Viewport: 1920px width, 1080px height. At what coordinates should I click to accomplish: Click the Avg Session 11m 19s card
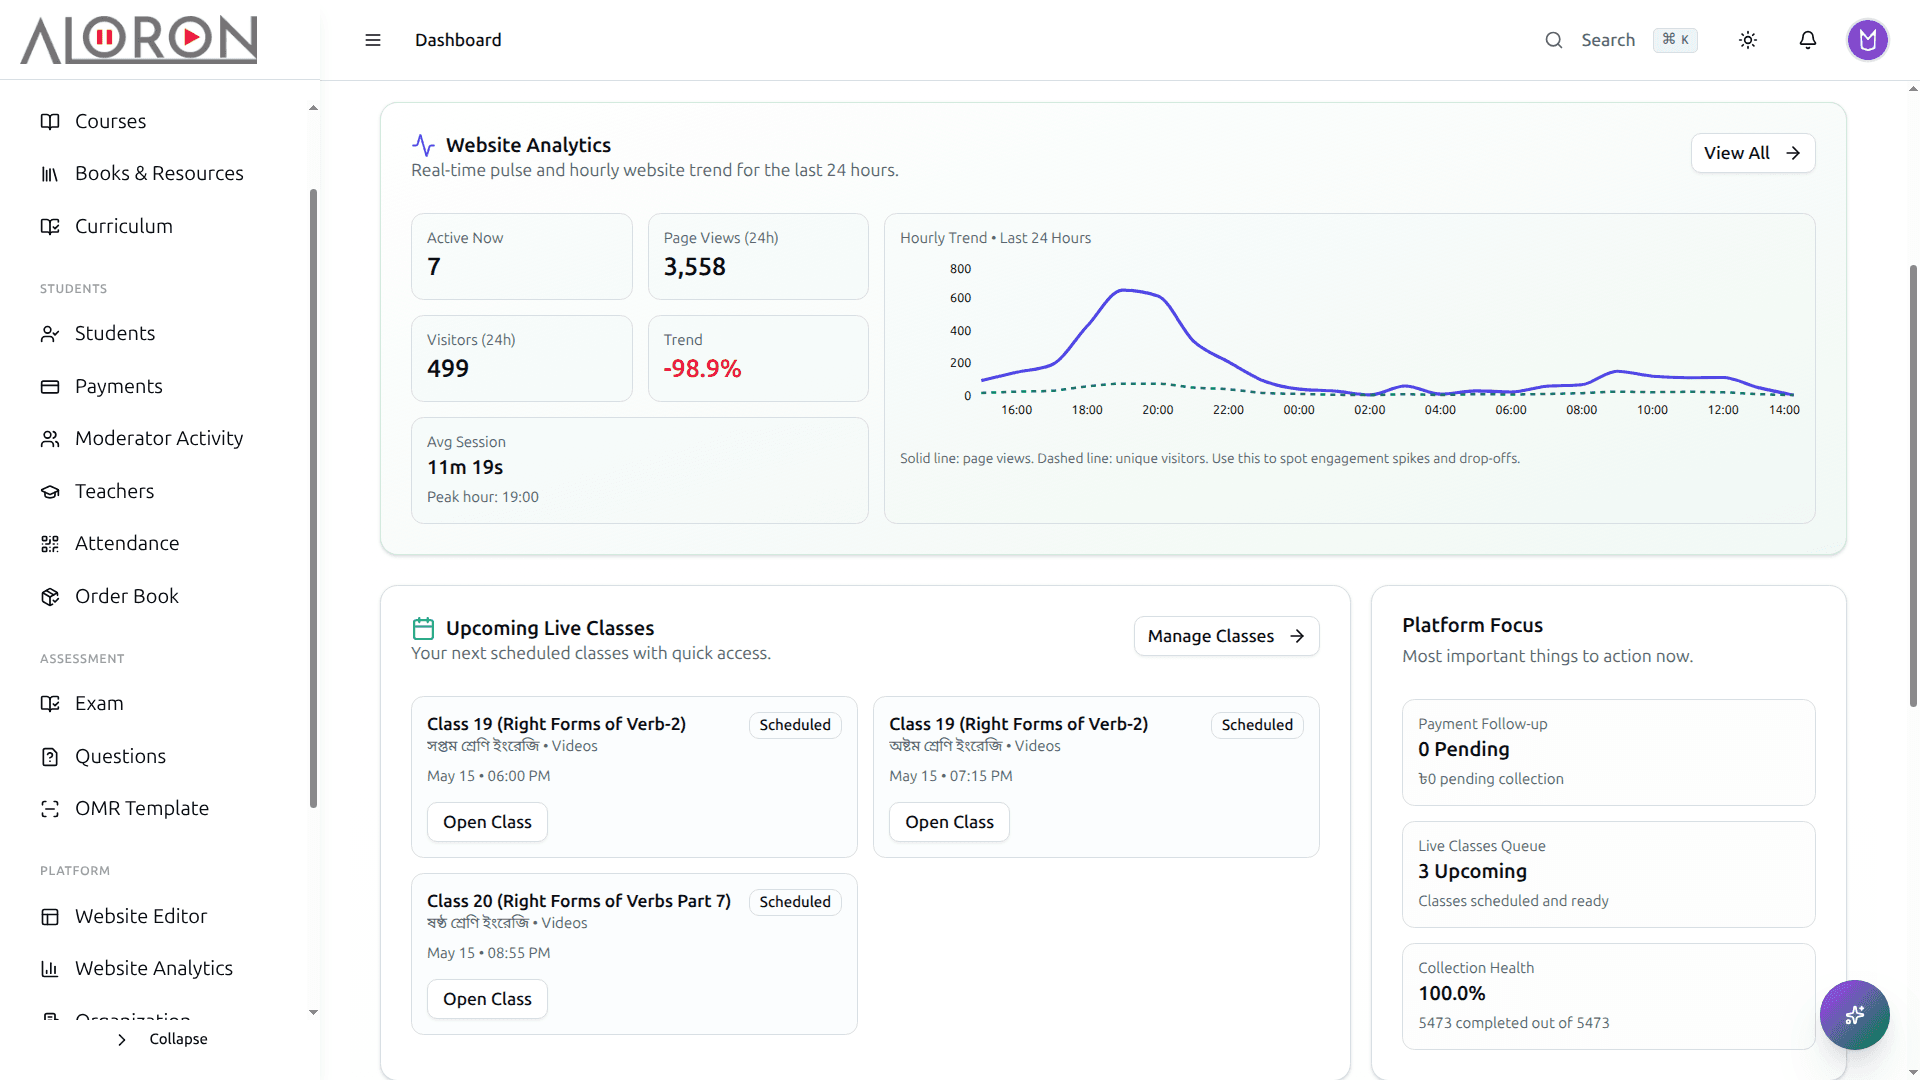point(640,470)
